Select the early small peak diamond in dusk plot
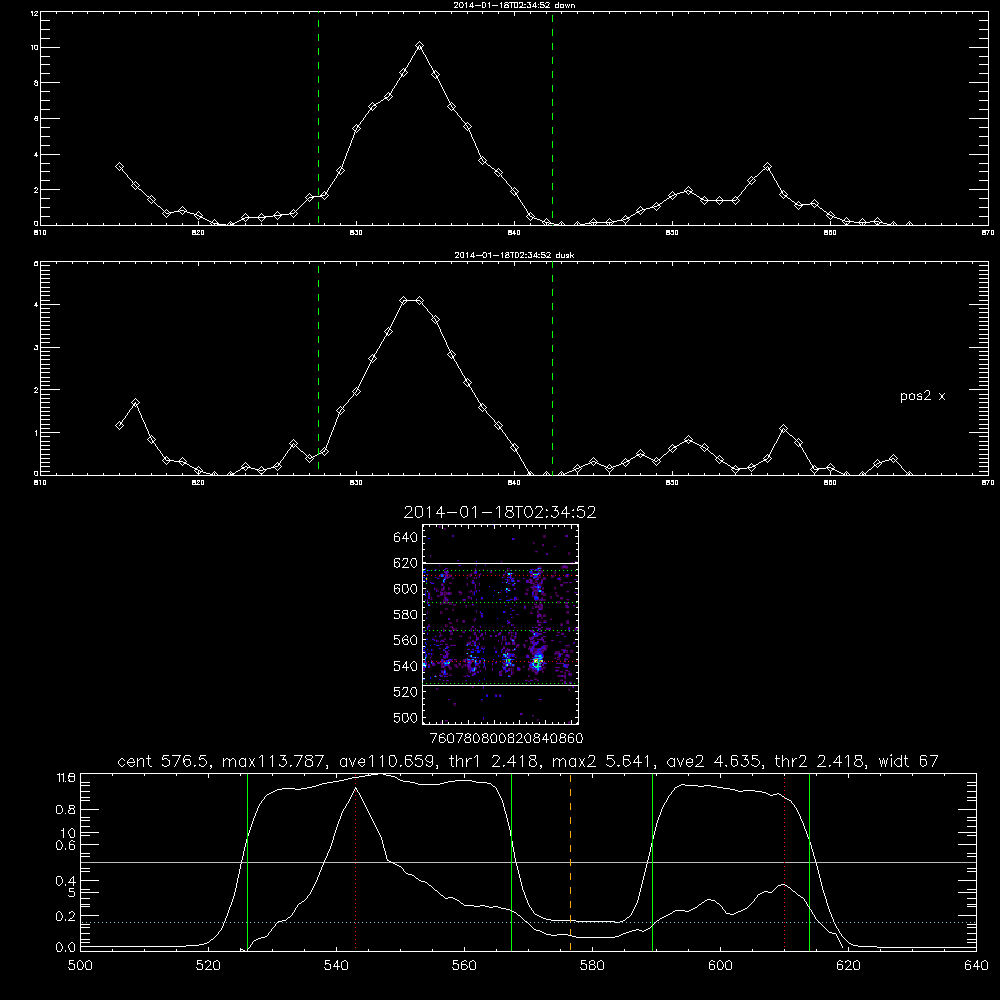Screen dimensions: 1000x1000 135,403
